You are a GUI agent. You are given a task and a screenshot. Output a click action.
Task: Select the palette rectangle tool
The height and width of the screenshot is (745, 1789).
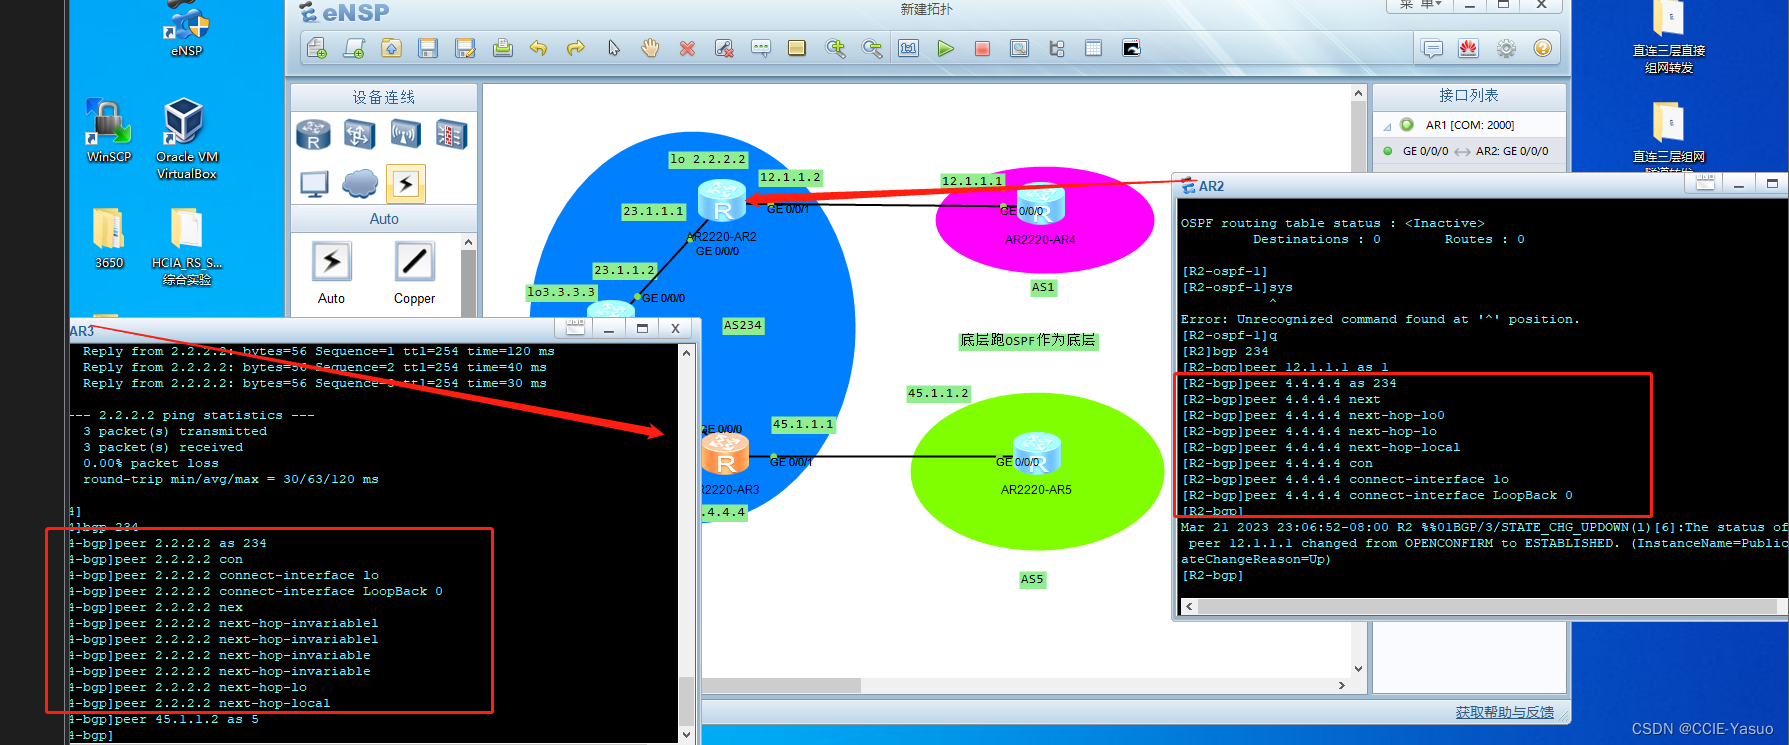pyautogui.click(x=797, y=48)
